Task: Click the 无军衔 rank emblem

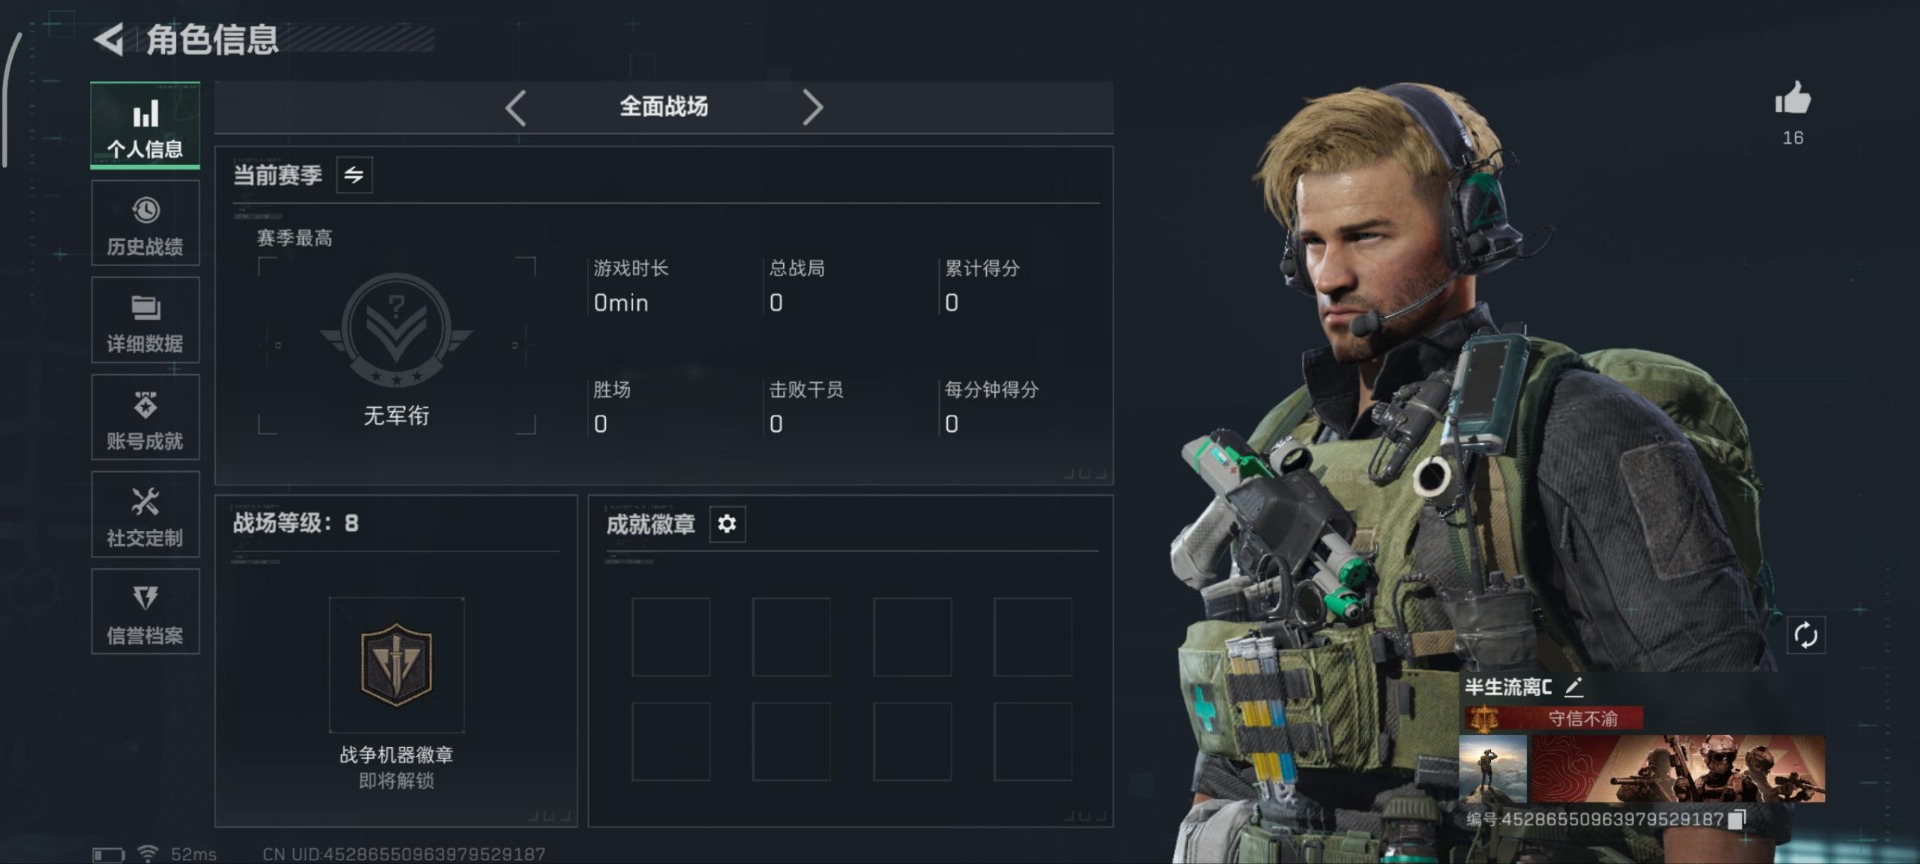Action: click(396, 332)
